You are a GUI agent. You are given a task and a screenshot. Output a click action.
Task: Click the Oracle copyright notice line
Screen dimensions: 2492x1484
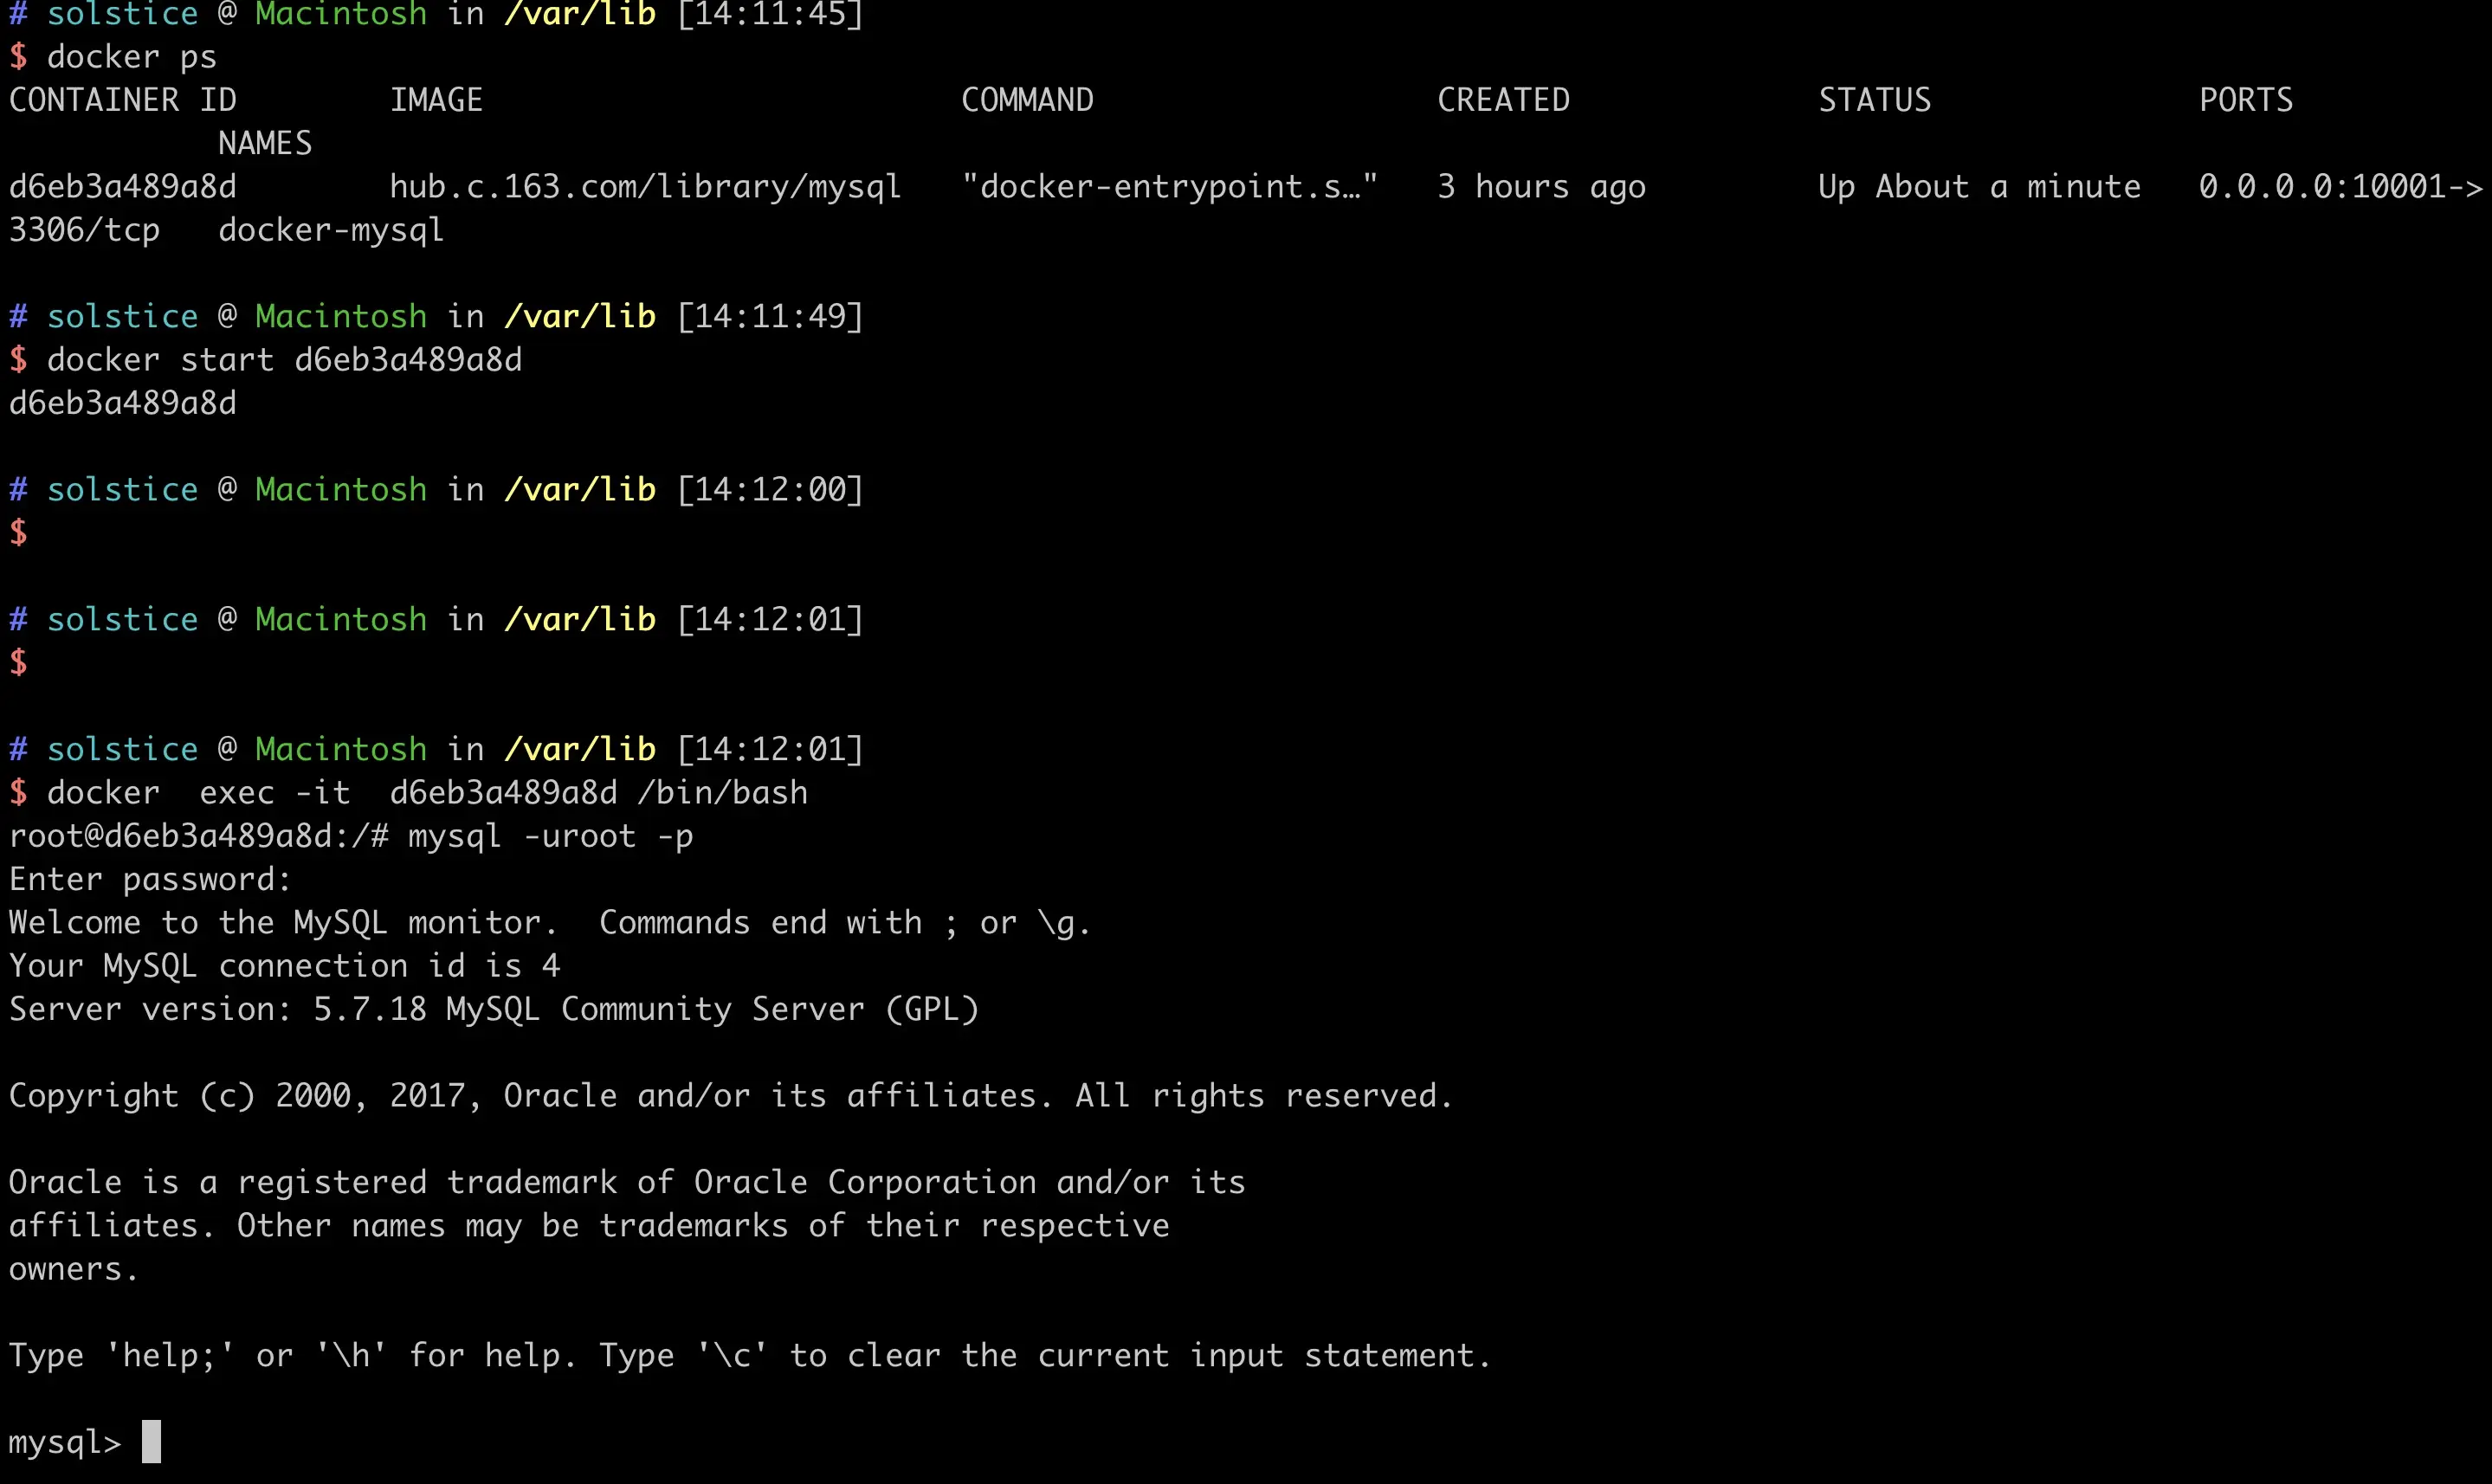click(x=730, y=1096)
